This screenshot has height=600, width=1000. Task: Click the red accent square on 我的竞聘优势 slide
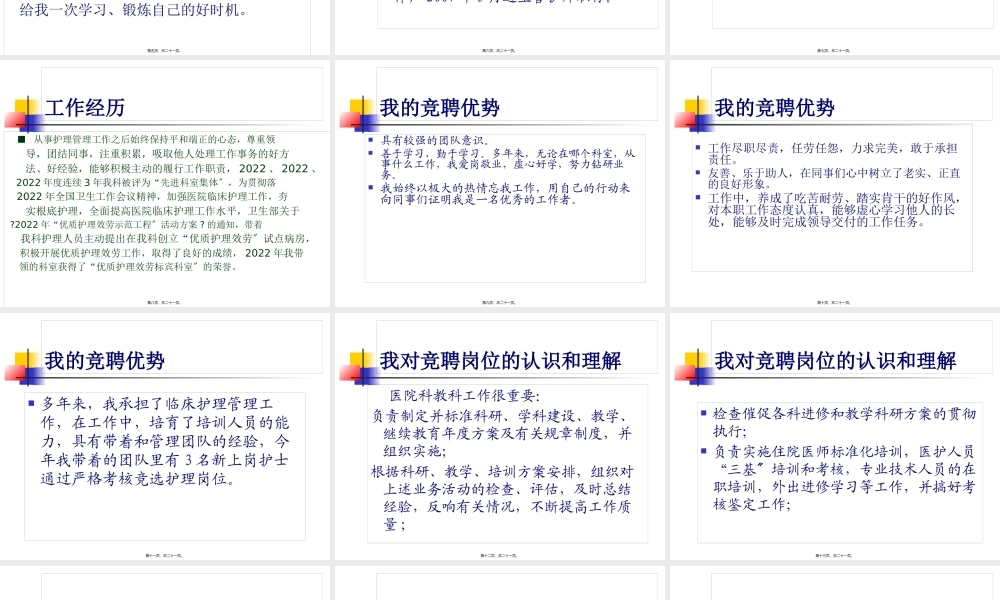[x=348, y=119]
